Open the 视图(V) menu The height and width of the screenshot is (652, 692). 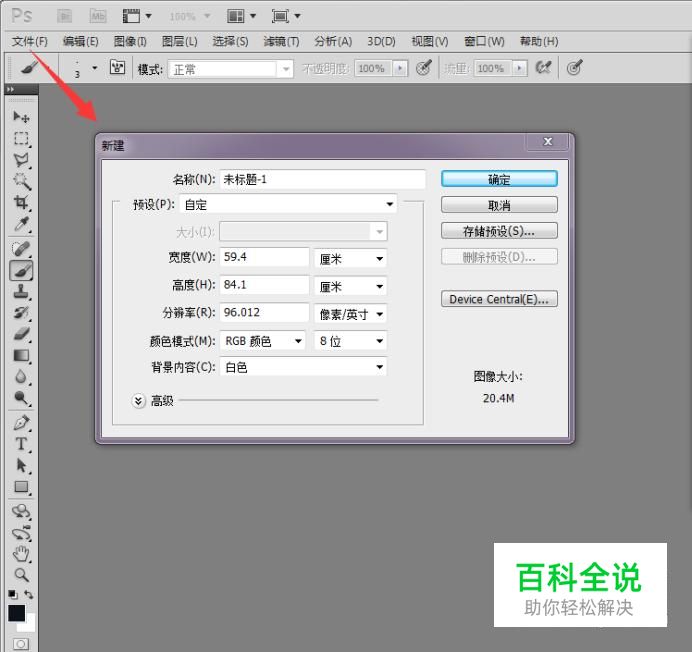429,41
